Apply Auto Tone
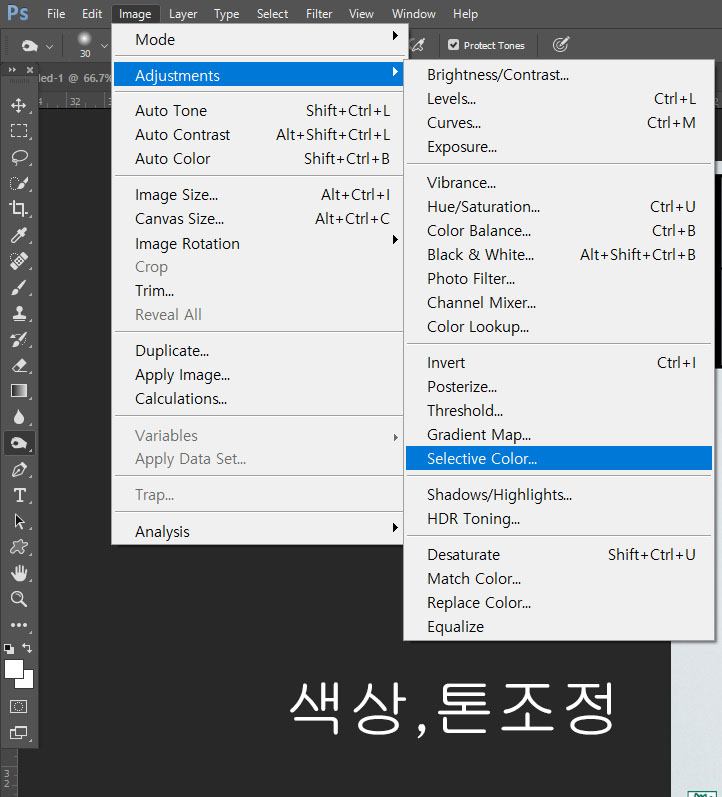Image resolution: width=722 pixels, height=797 pixels. pyautogui.click(x=259, y=110)
